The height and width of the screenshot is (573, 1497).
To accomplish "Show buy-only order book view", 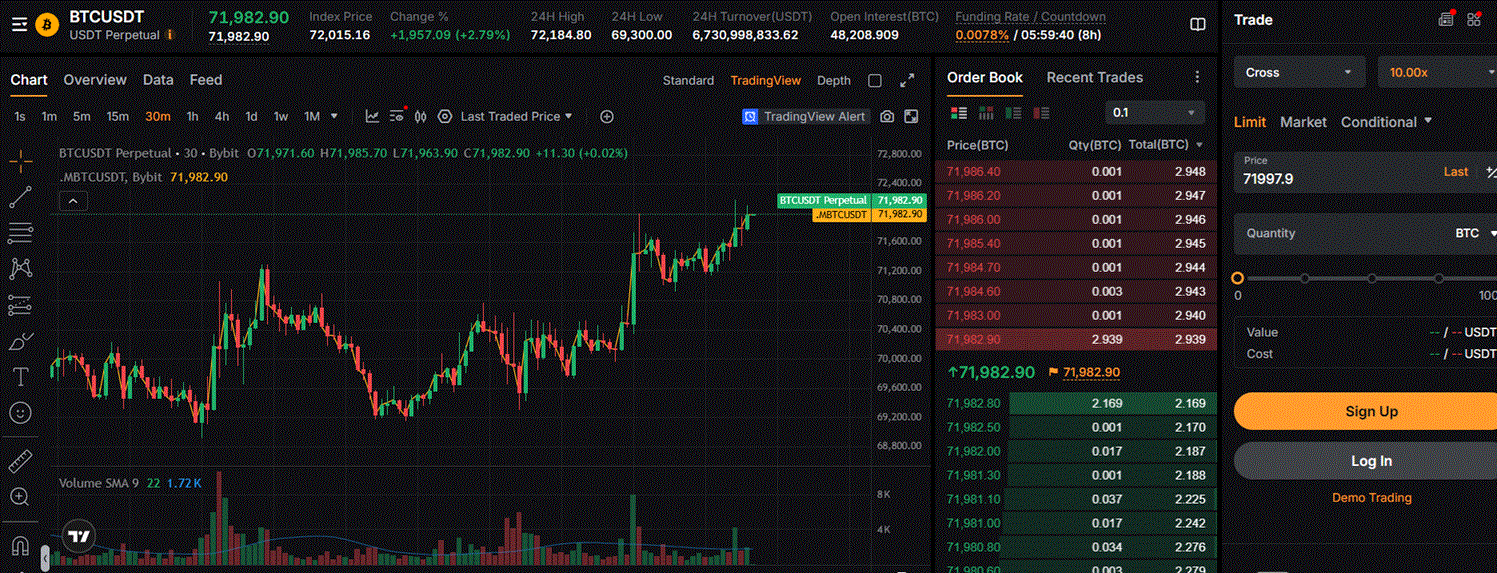I will pyautogui.click(x=1014, y=113).
